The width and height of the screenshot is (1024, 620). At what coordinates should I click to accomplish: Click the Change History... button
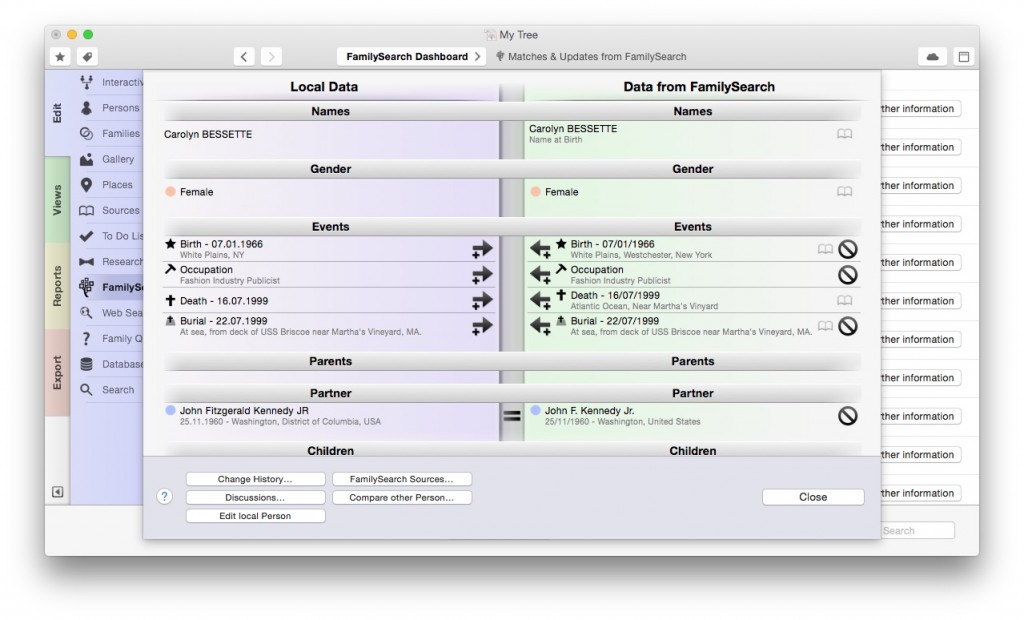coord(255,479)
